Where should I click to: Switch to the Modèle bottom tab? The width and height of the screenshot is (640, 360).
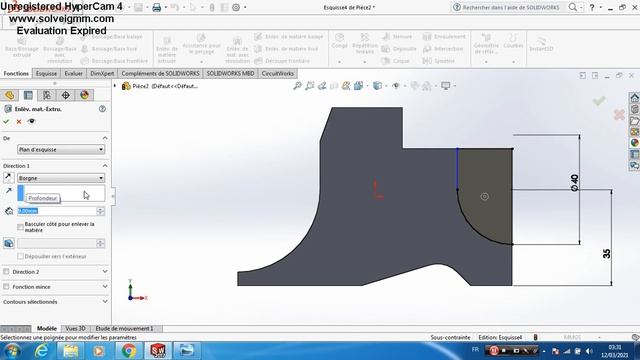pyautogui.click(x=47, y=328)
